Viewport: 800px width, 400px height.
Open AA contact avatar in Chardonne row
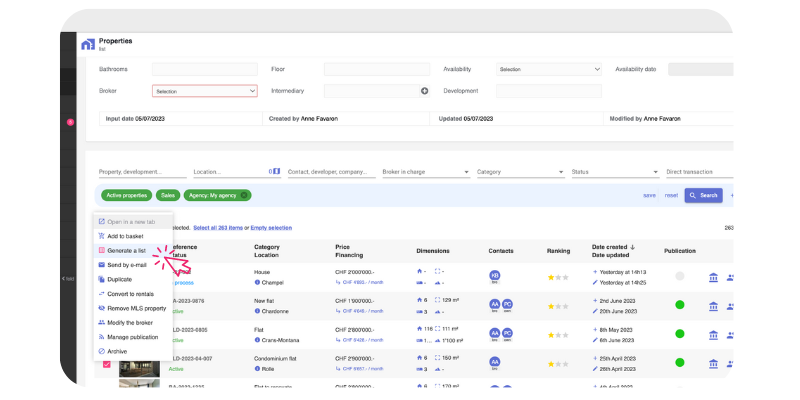tap(494, 305)
